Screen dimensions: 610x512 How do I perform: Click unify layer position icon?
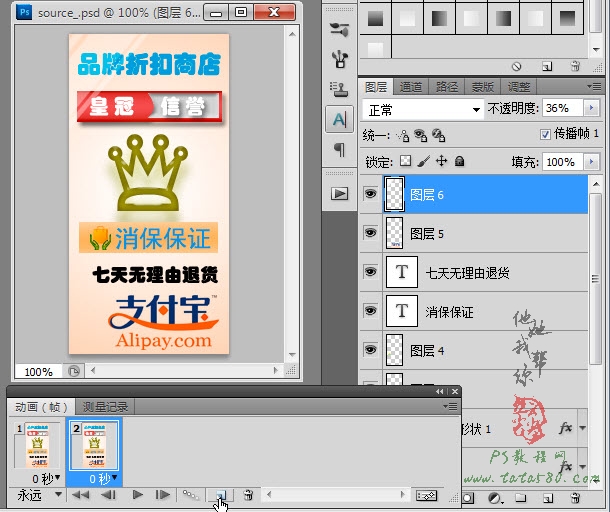(403, 135)
